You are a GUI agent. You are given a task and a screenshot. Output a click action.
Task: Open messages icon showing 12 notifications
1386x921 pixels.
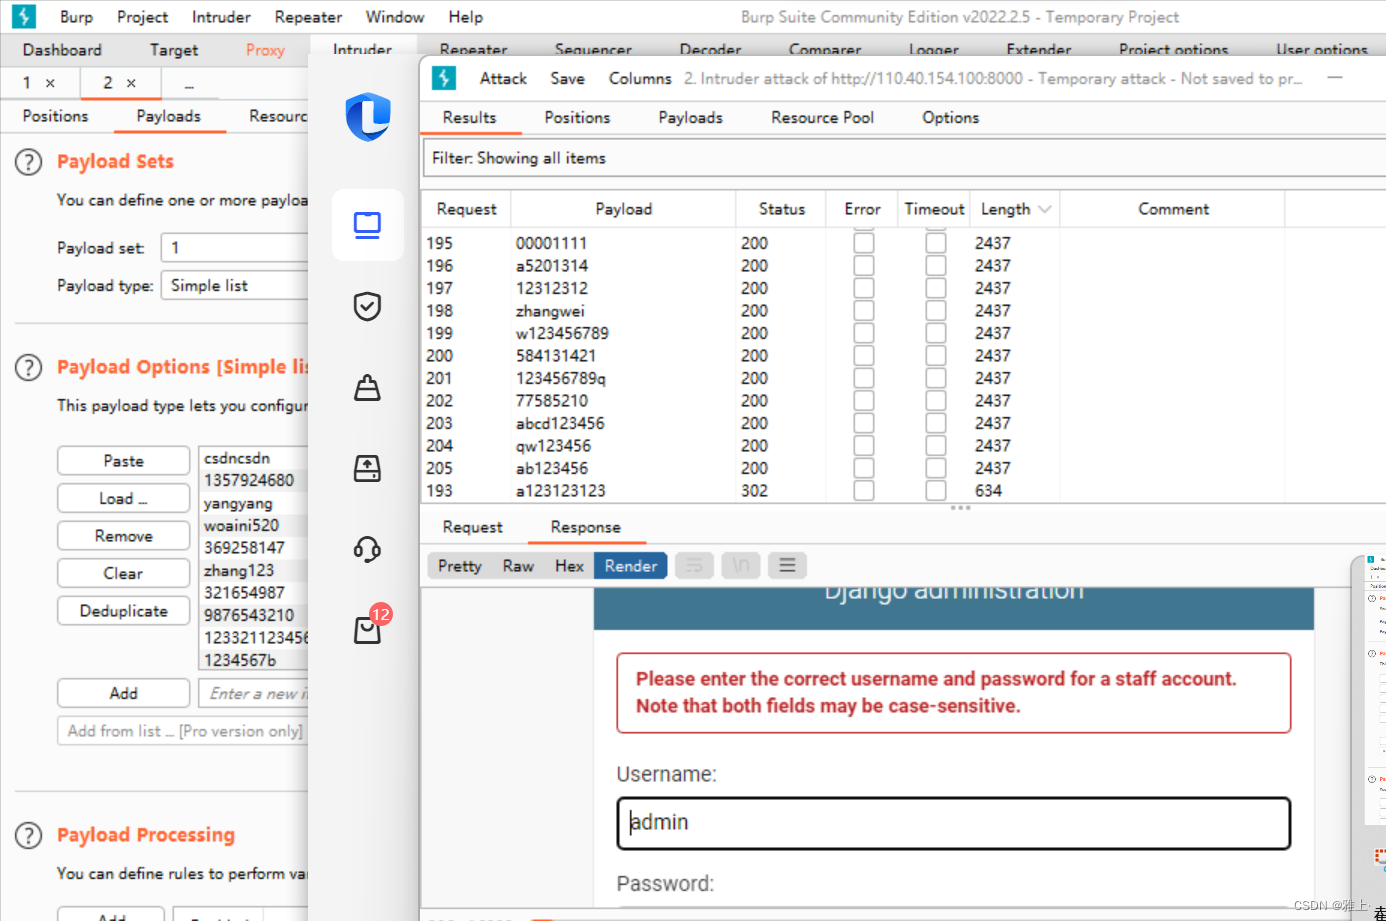tap(367, 627)
